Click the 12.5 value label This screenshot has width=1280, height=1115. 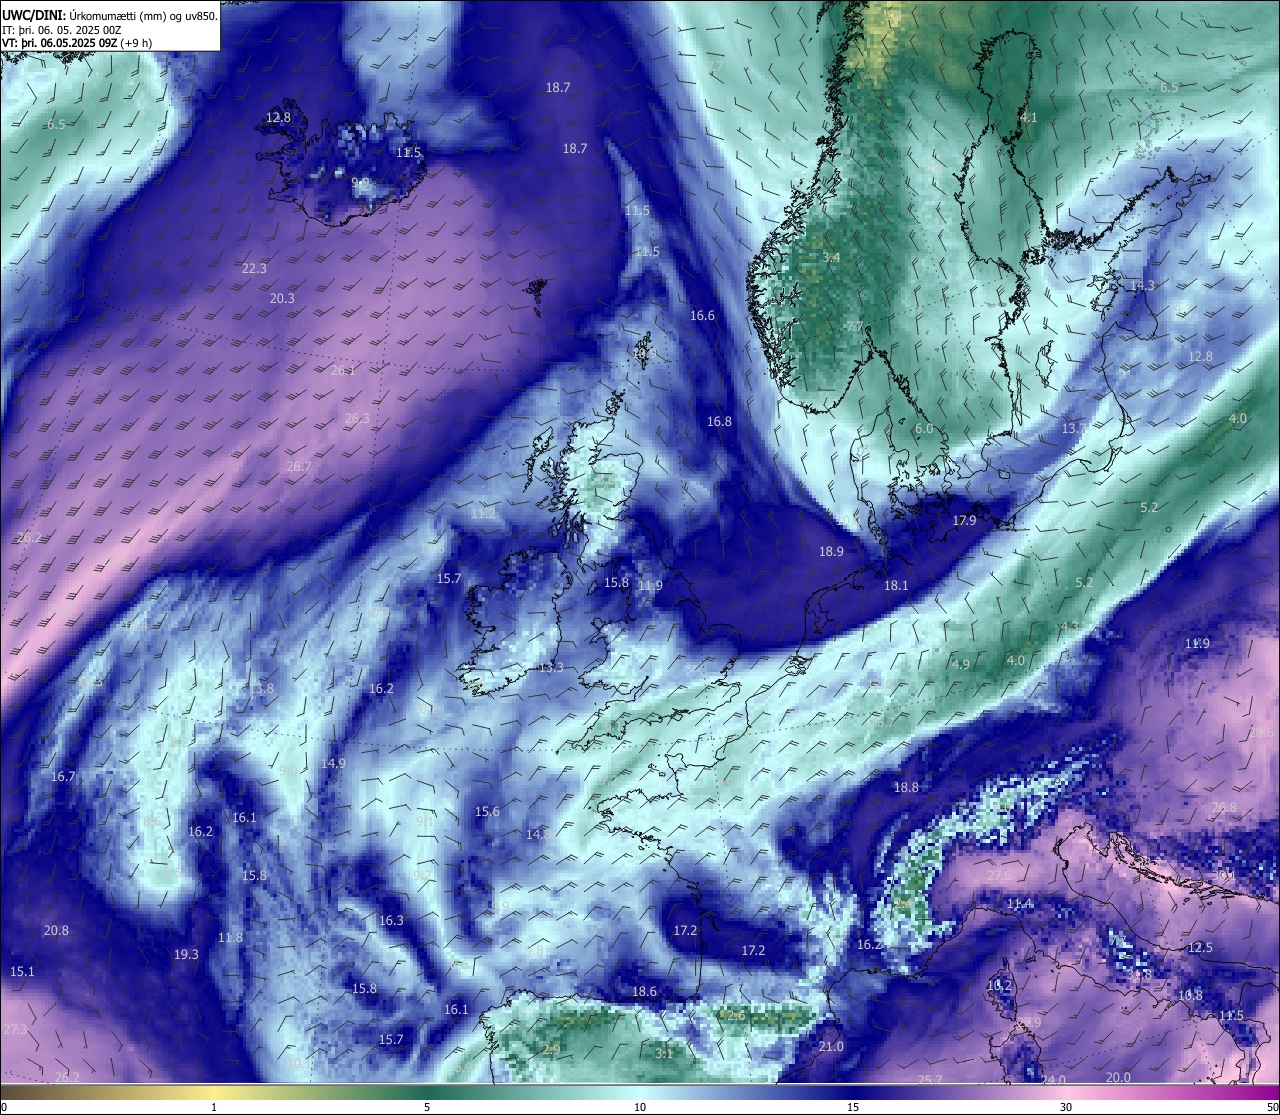1200,947
